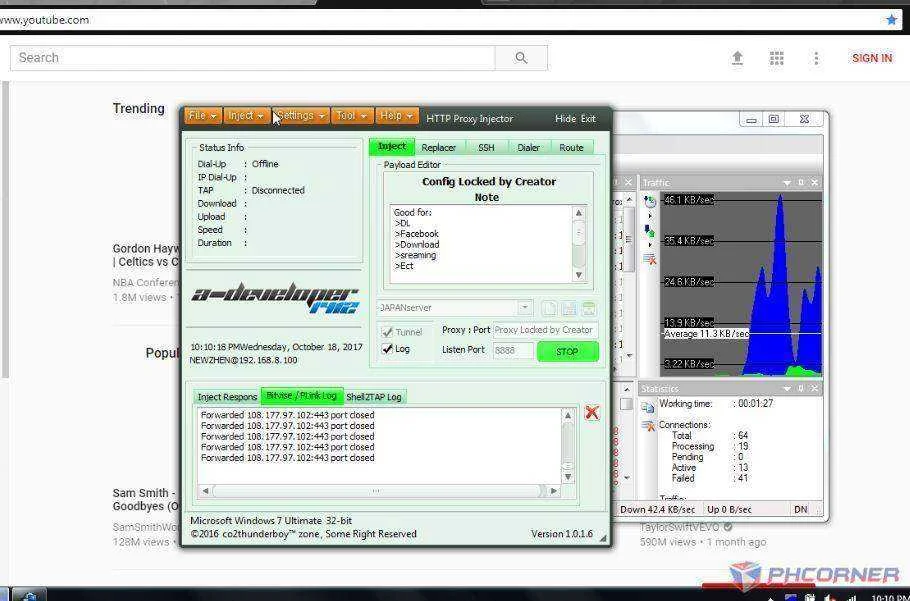The height and width of the screenshot is (601, 910).
Task: Click the Trending heading on YouTube
Action: pos(138,108)
